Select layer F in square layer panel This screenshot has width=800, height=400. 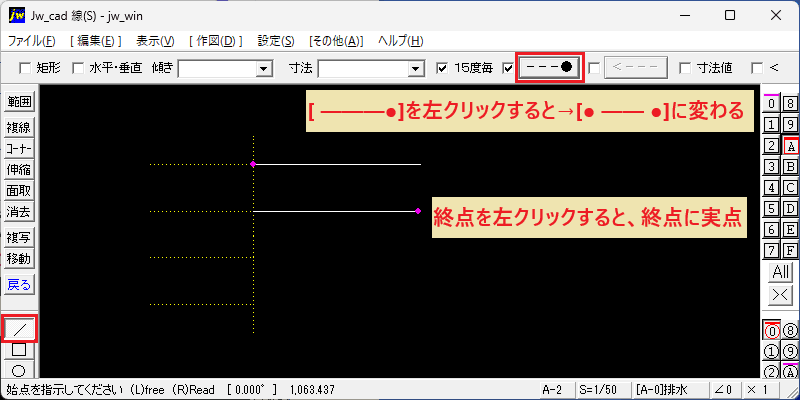(790, 251)
